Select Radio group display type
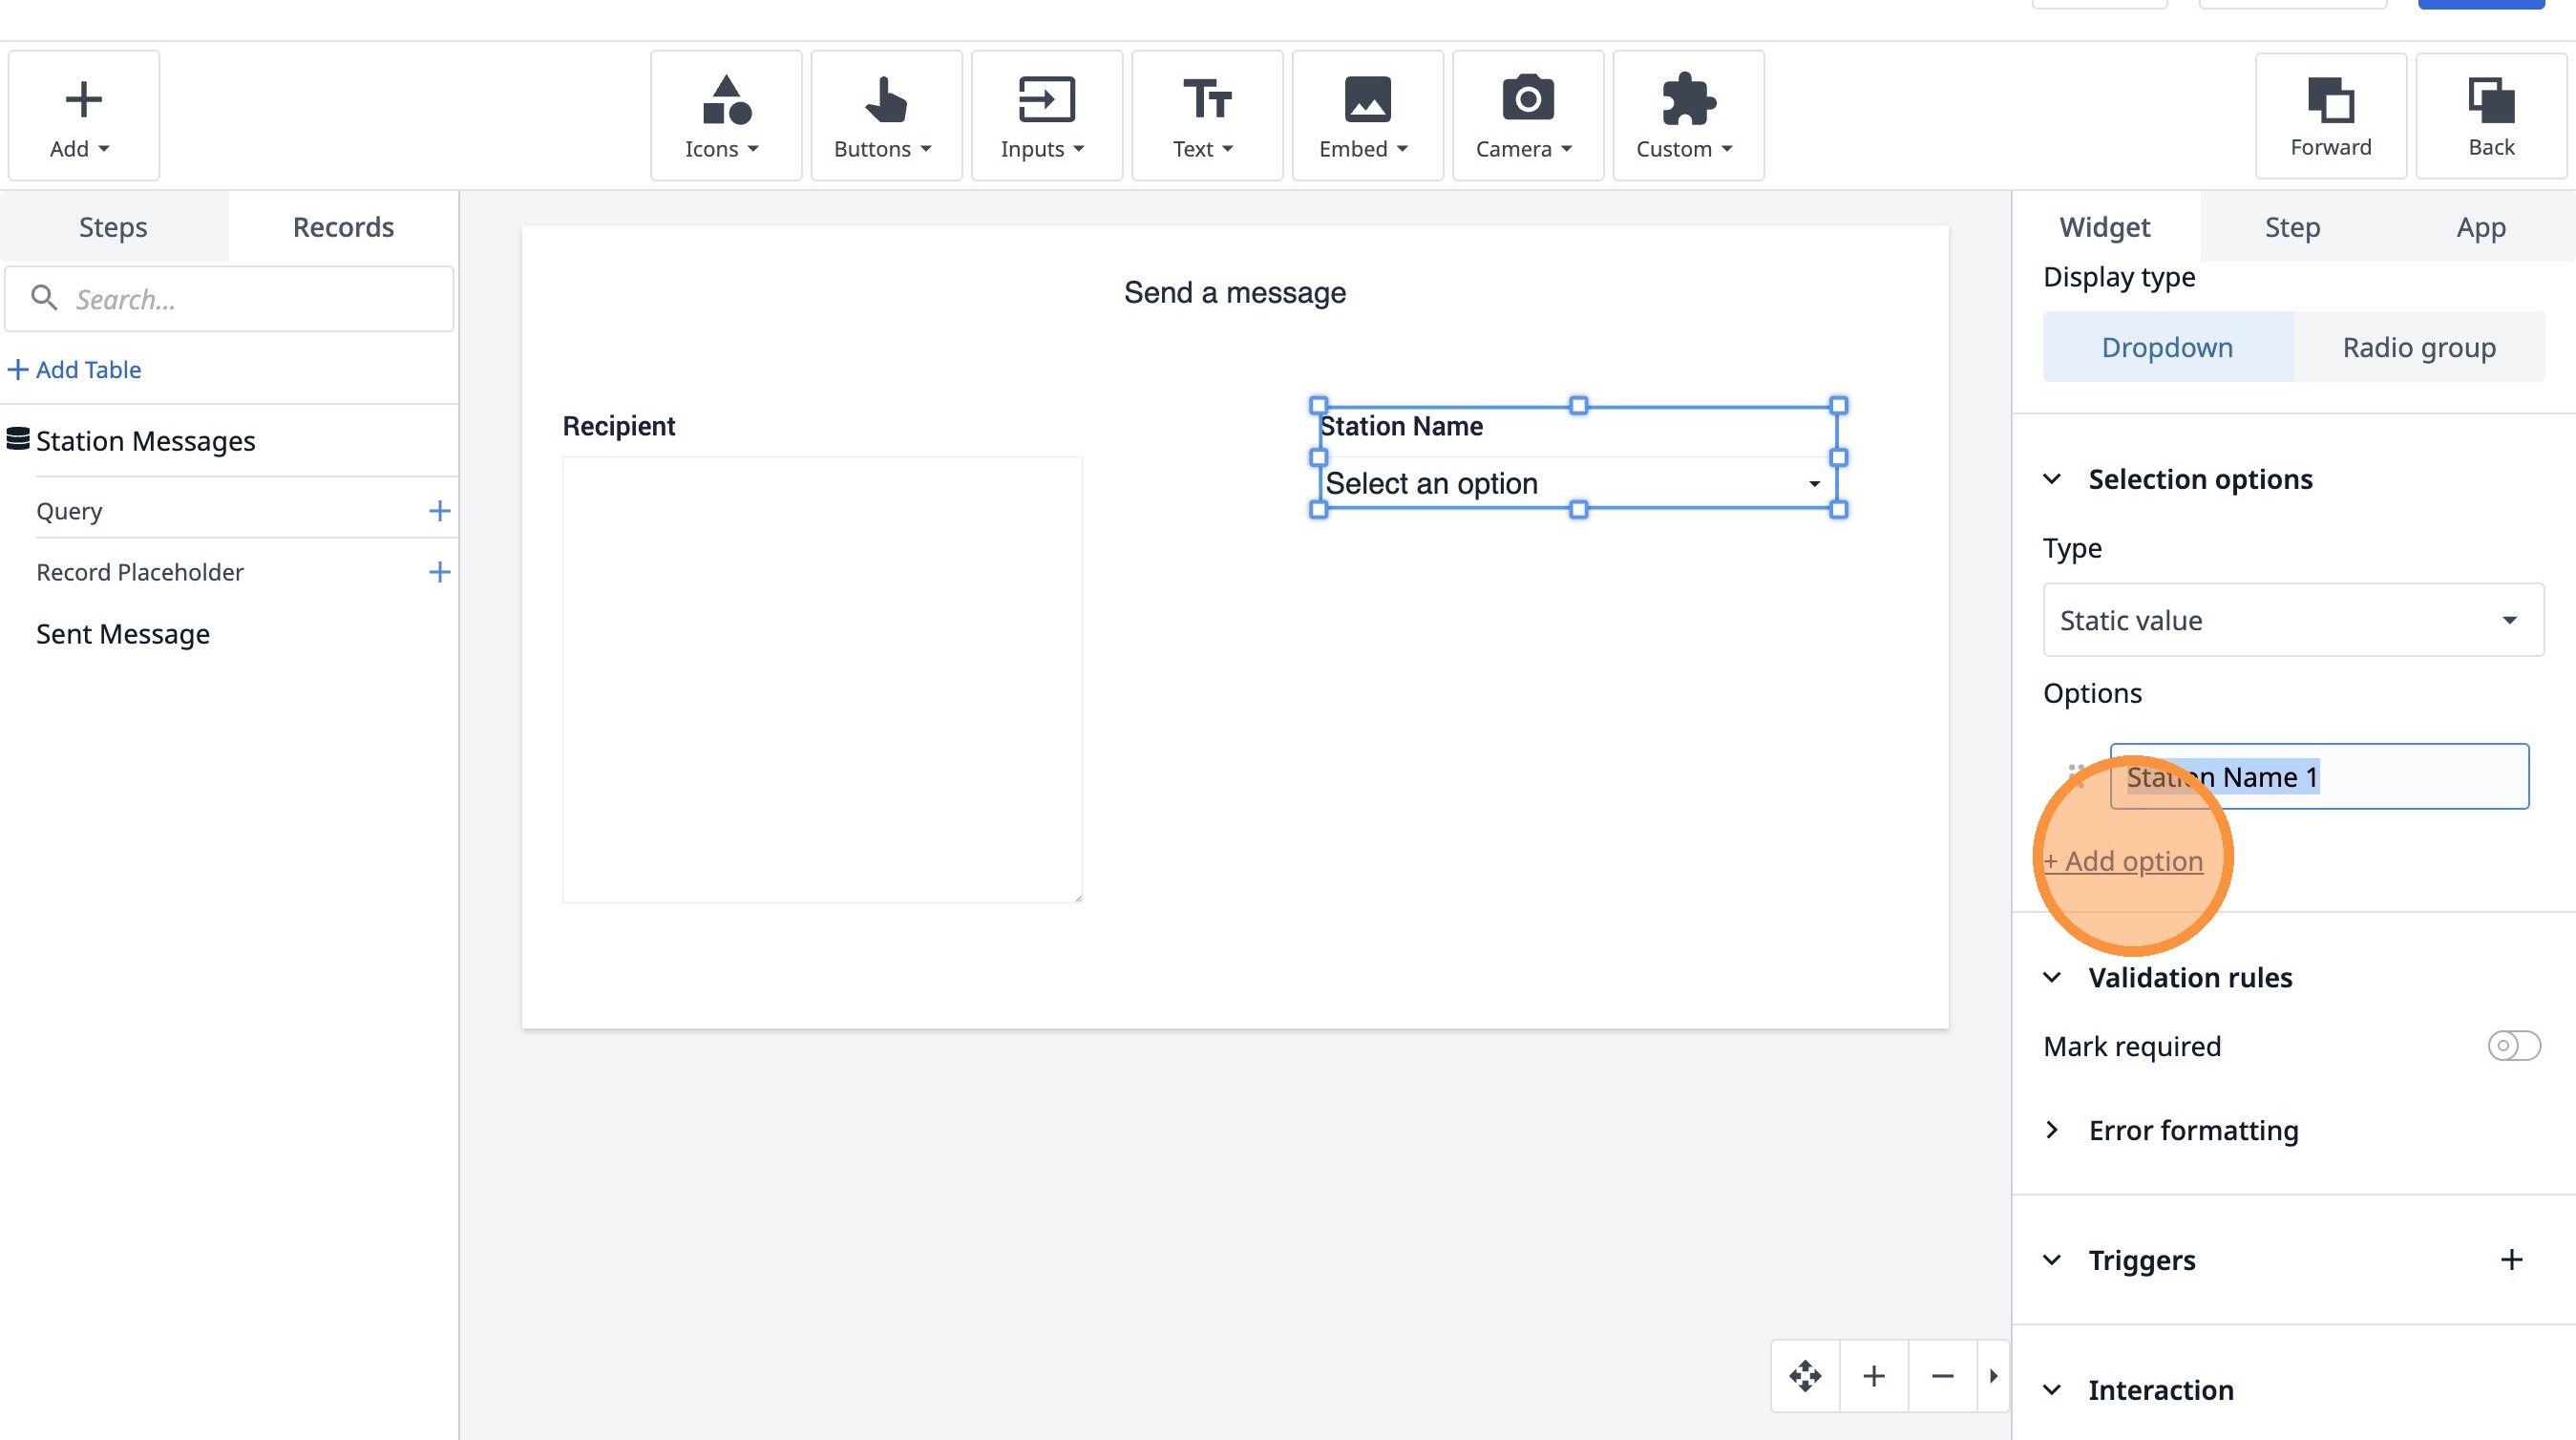This screenshot has width=2576, height=1440. click(x=2418, y=347)
